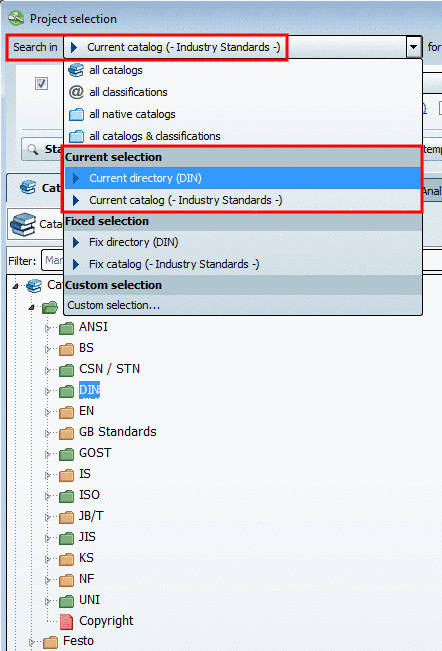
Task: Click the Project selection title icon
Action: pos(16,18)
